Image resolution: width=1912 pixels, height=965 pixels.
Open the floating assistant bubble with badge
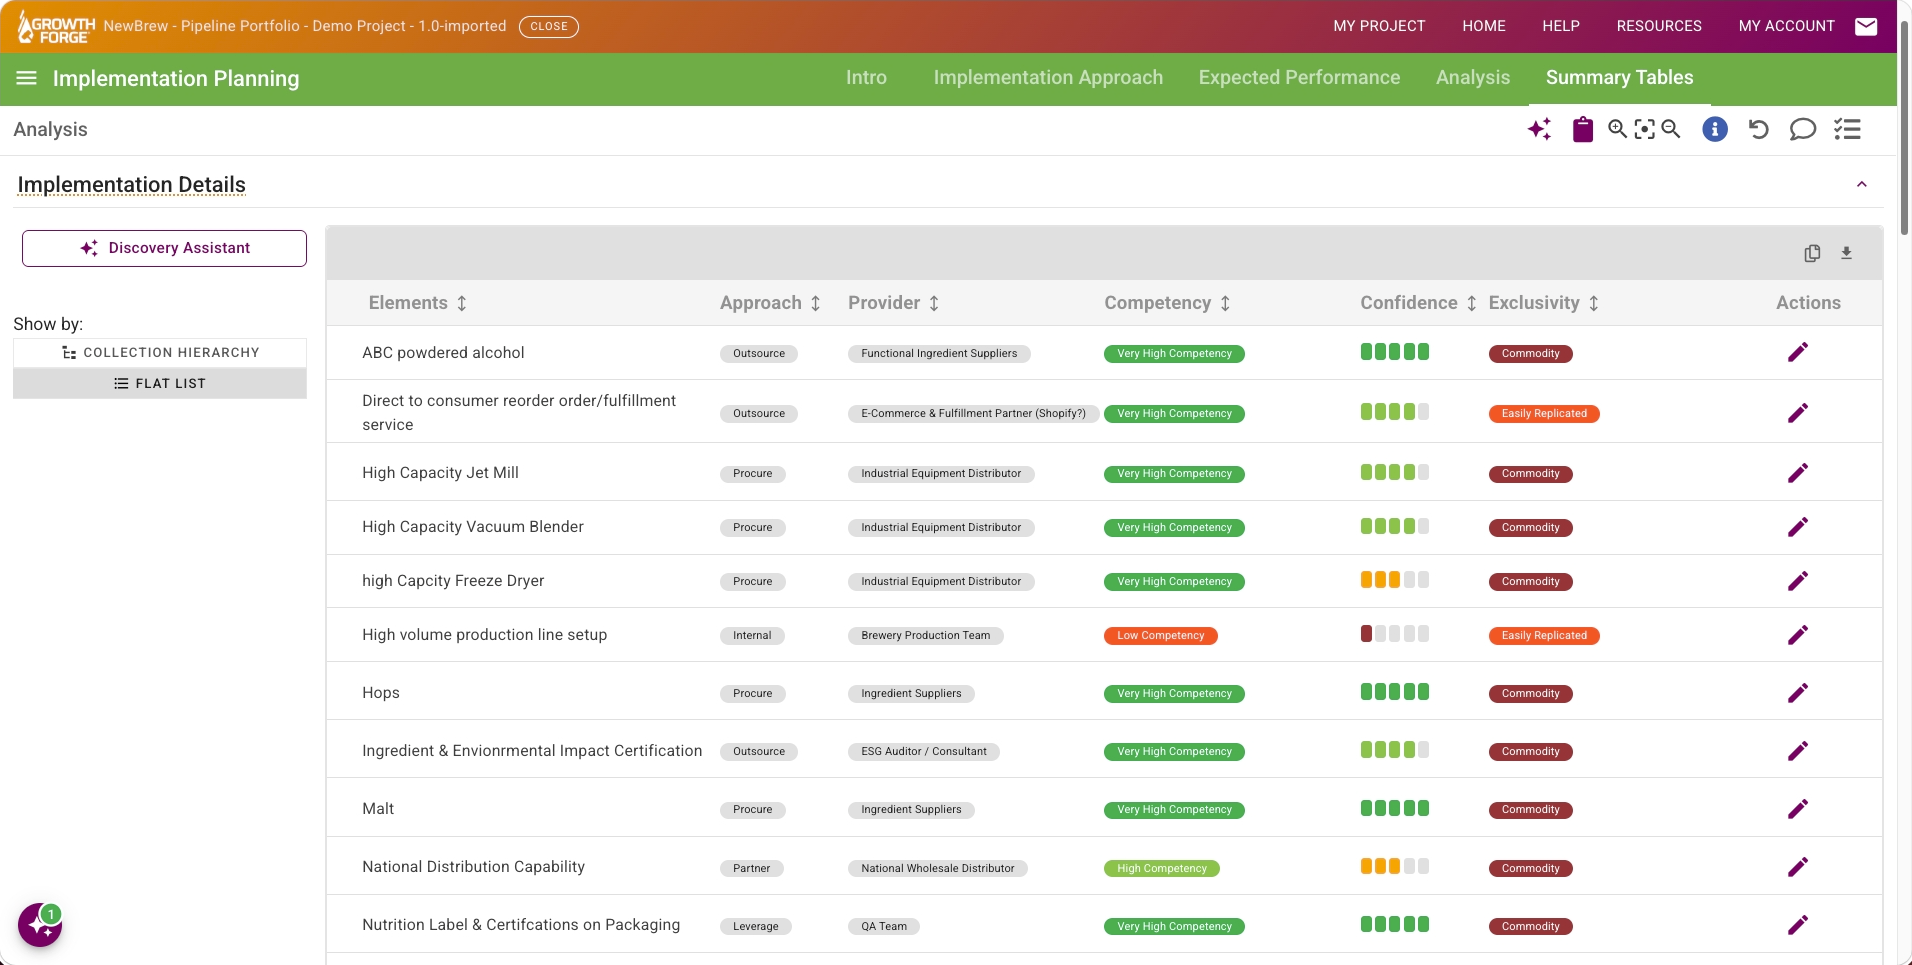pyautogui.click(x=40, y=925)
